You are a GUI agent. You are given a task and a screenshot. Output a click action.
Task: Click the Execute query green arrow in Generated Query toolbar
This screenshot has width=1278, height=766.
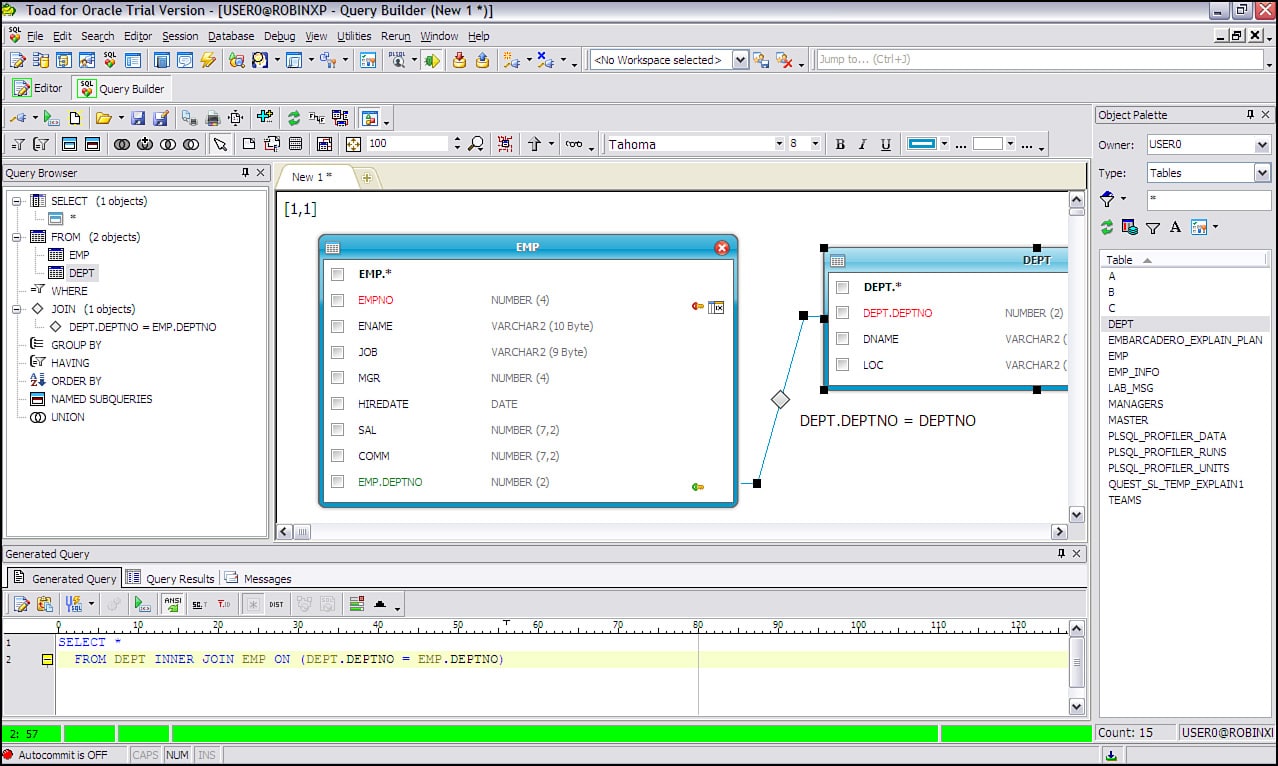142,604
